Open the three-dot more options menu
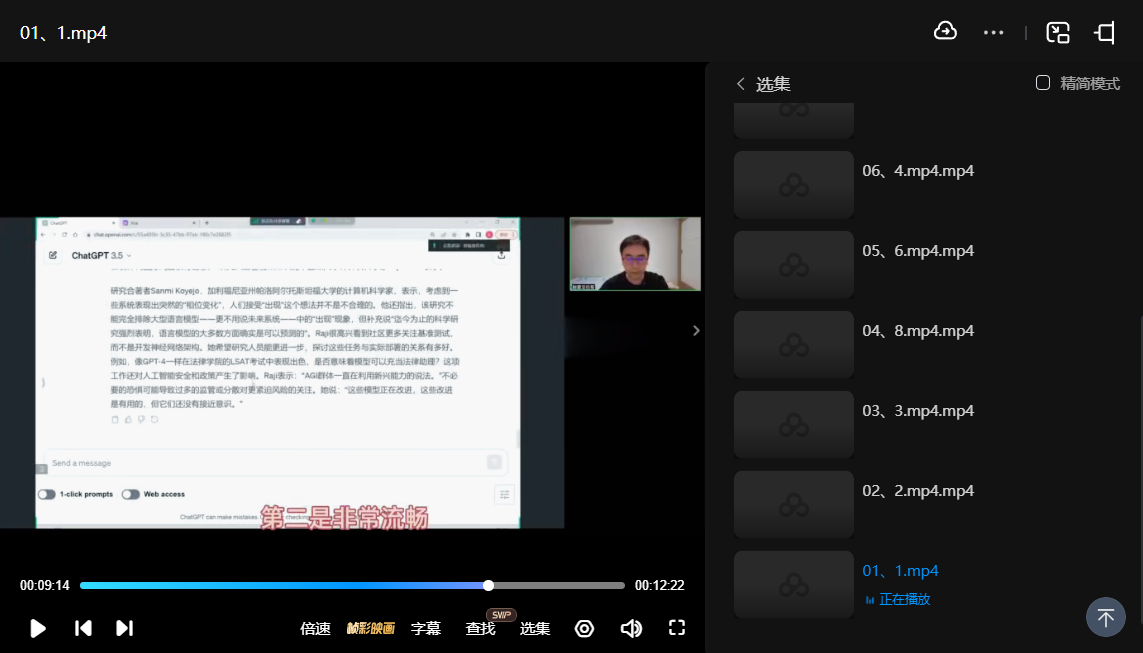 (x=993, y=32)
